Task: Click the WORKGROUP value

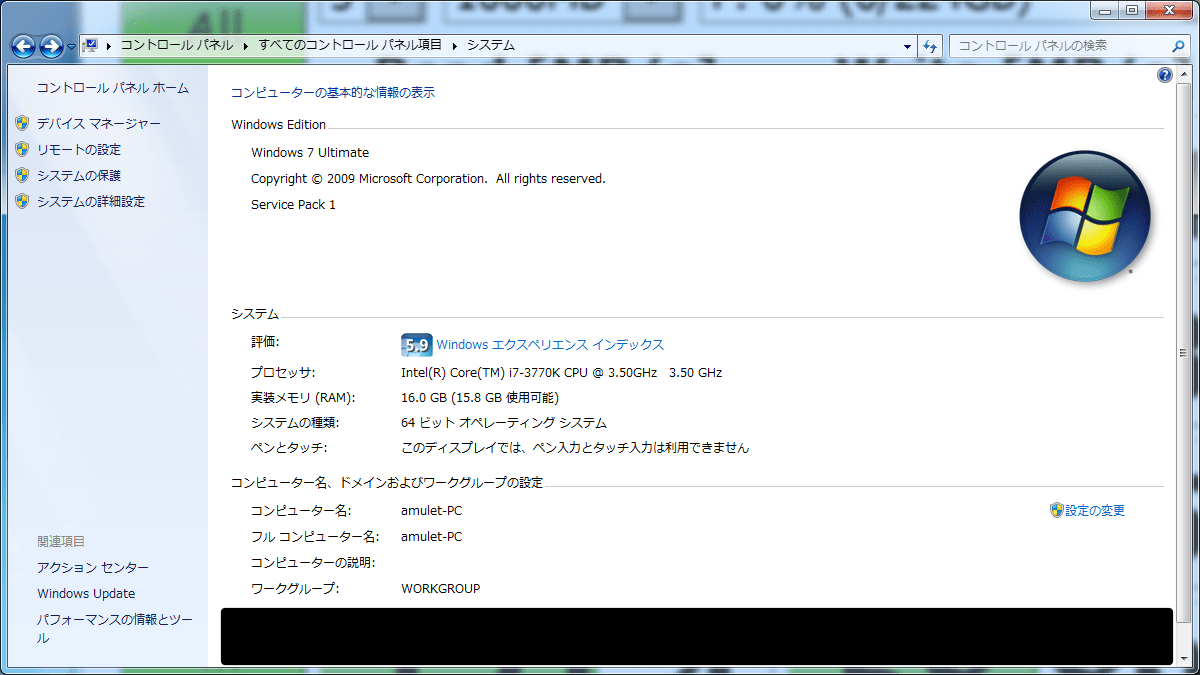Action: pos(441,589)
